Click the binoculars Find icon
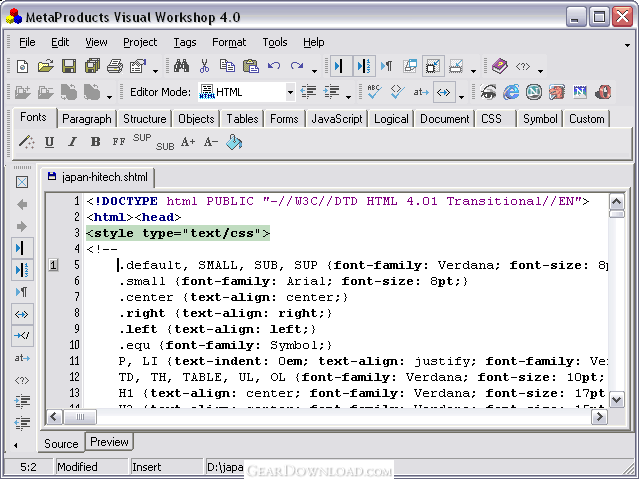 click(x=181, y=66)
